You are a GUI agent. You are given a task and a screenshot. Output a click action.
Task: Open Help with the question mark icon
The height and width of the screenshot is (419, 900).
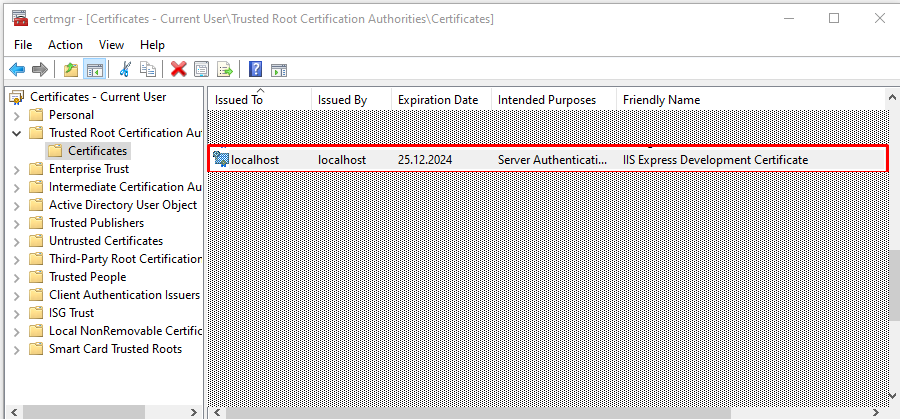(x=255, y=70)
